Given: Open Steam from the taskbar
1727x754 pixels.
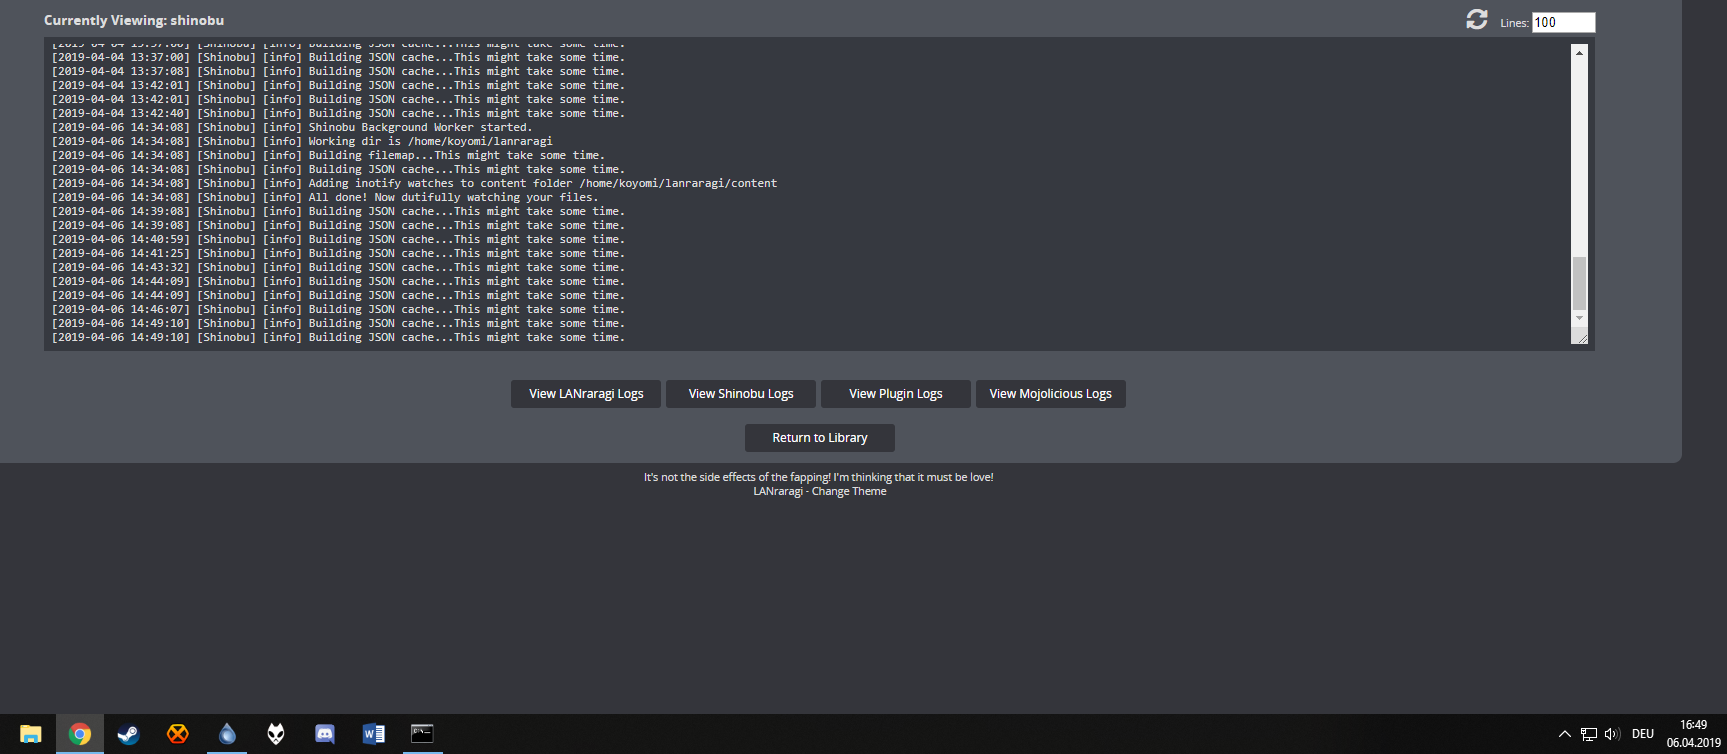Looking at the screenshot, I should click(129, 734).
